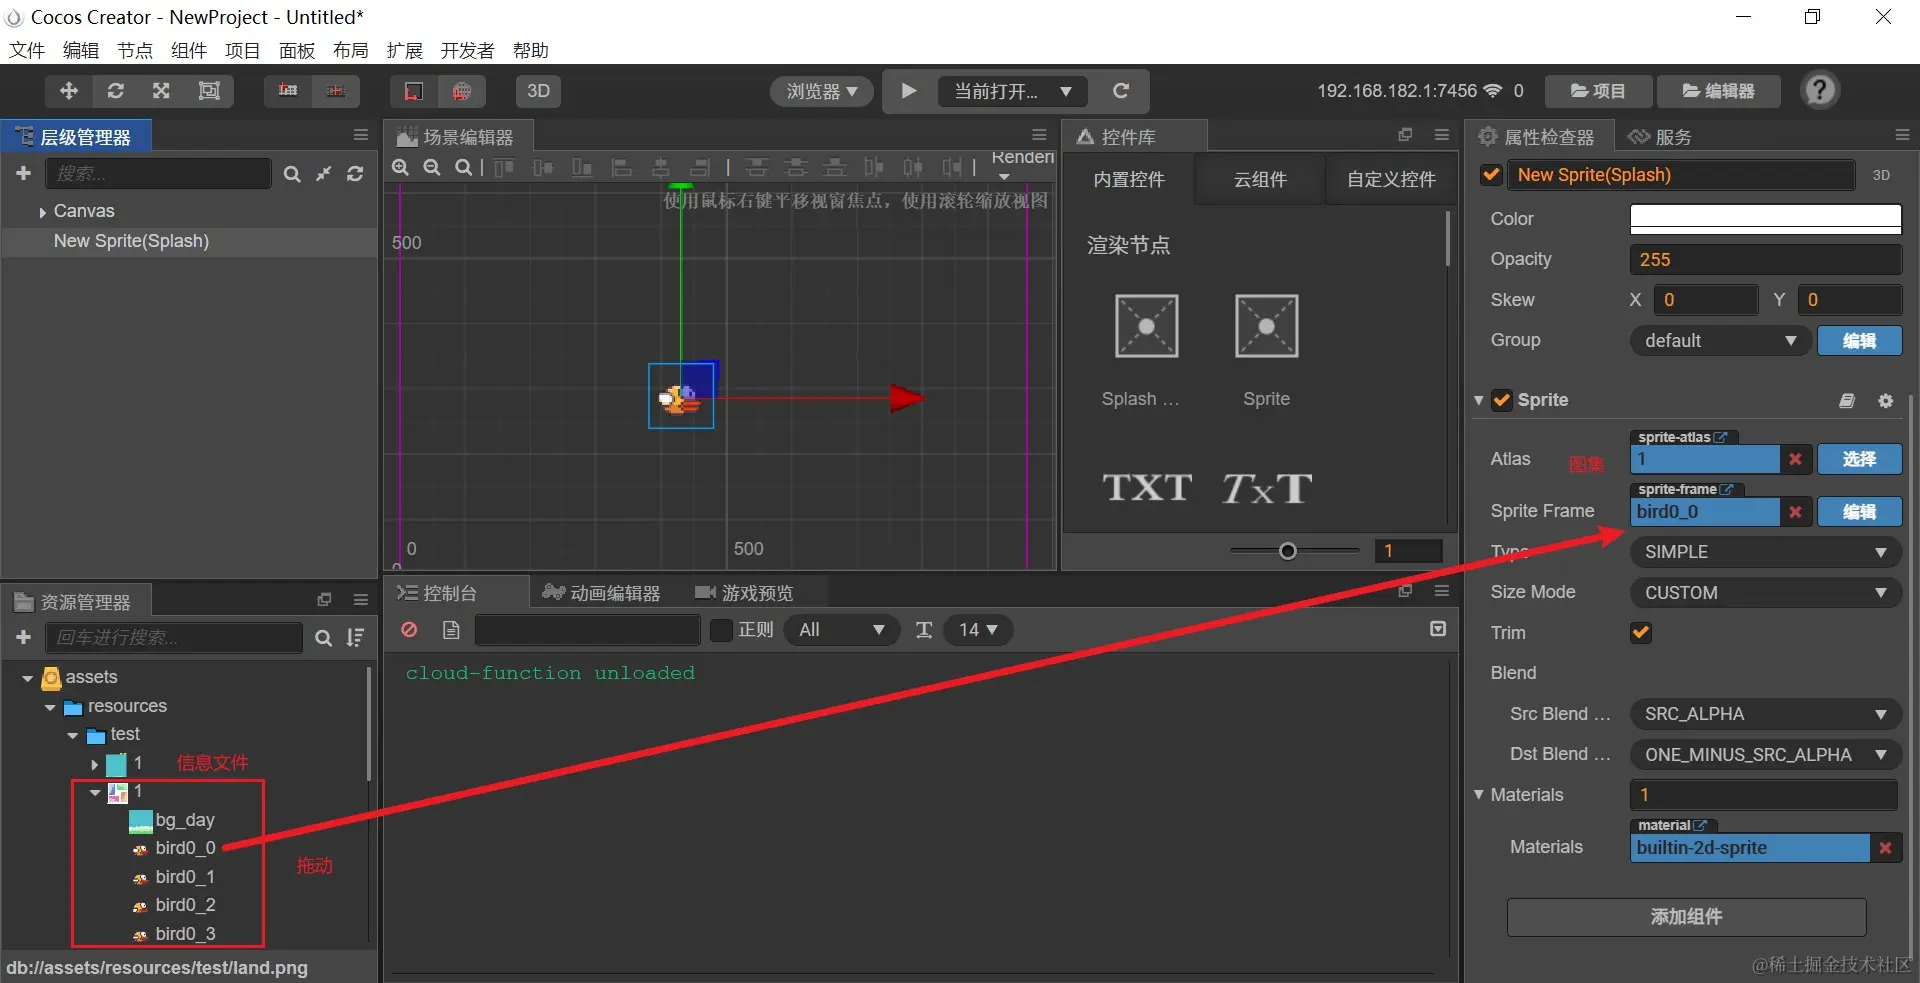Select the Splash Sprite widget thumbnail
1920x983 pixels.
pos(1146,326)
